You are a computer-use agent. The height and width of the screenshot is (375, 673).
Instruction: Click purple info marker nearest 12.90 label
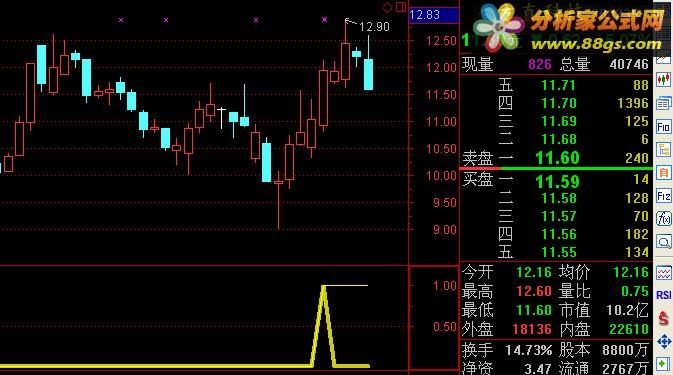click(324, 19)
